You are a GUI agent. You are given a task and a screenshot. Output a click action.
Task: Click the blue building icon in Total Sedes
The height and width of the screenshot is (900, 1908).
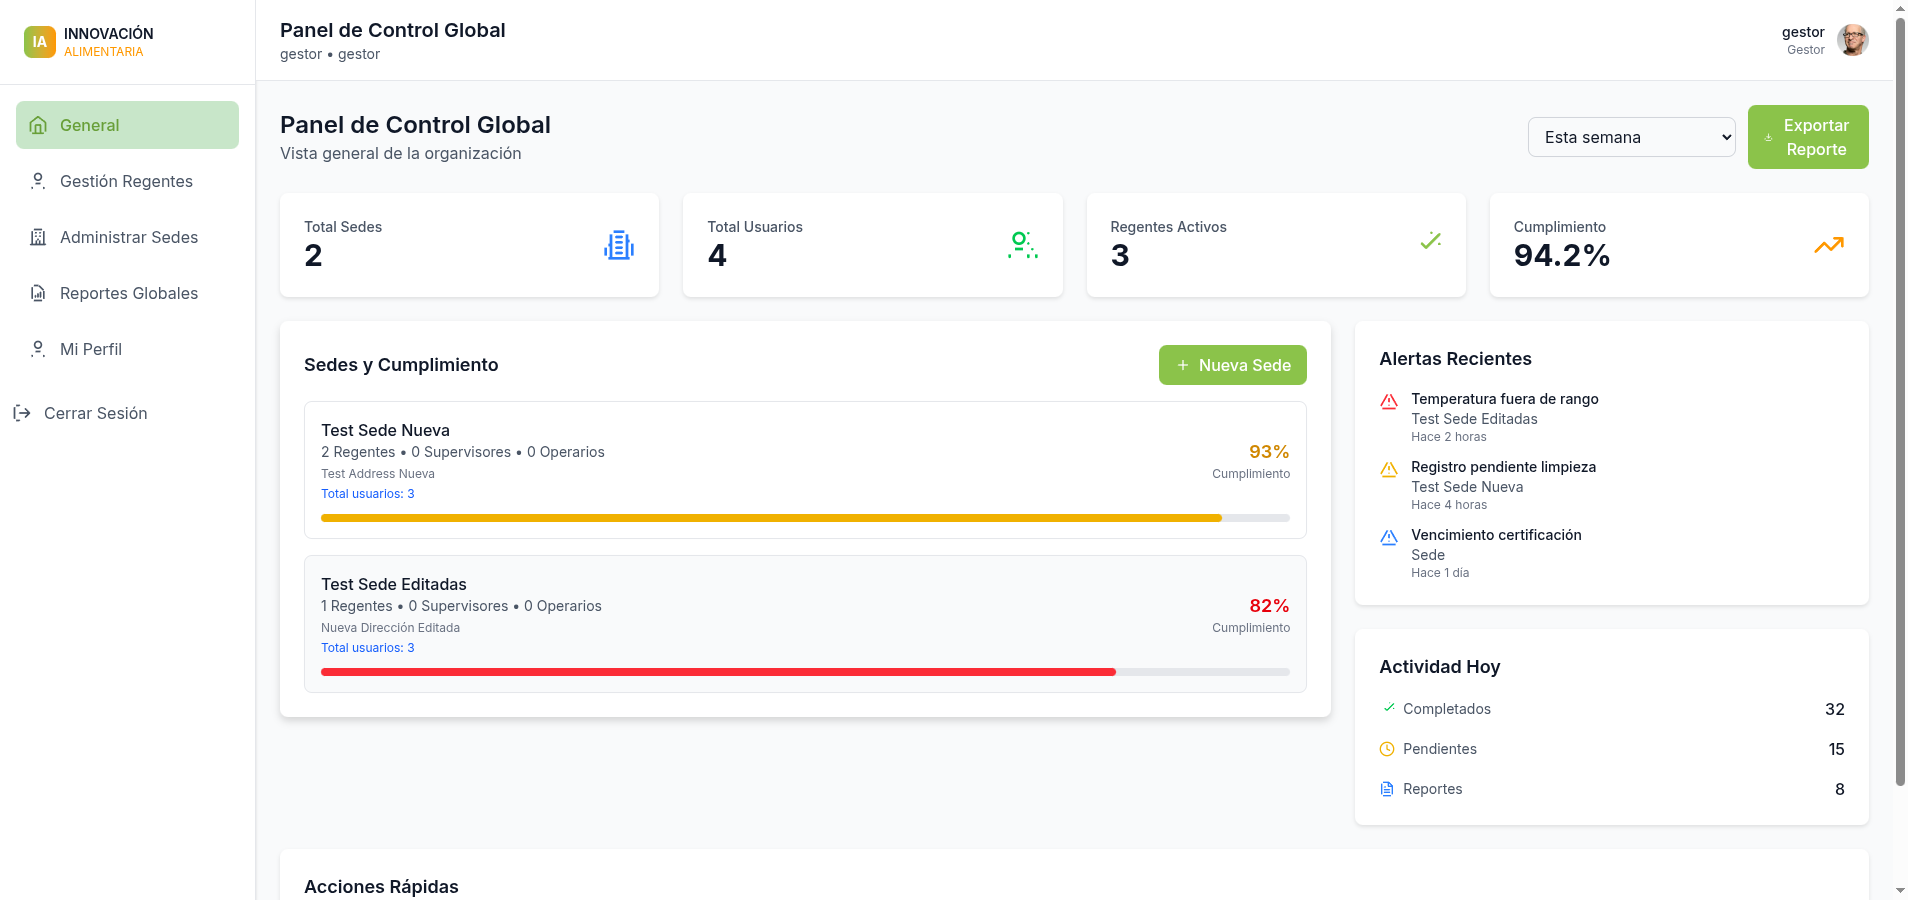coord(619,245)
